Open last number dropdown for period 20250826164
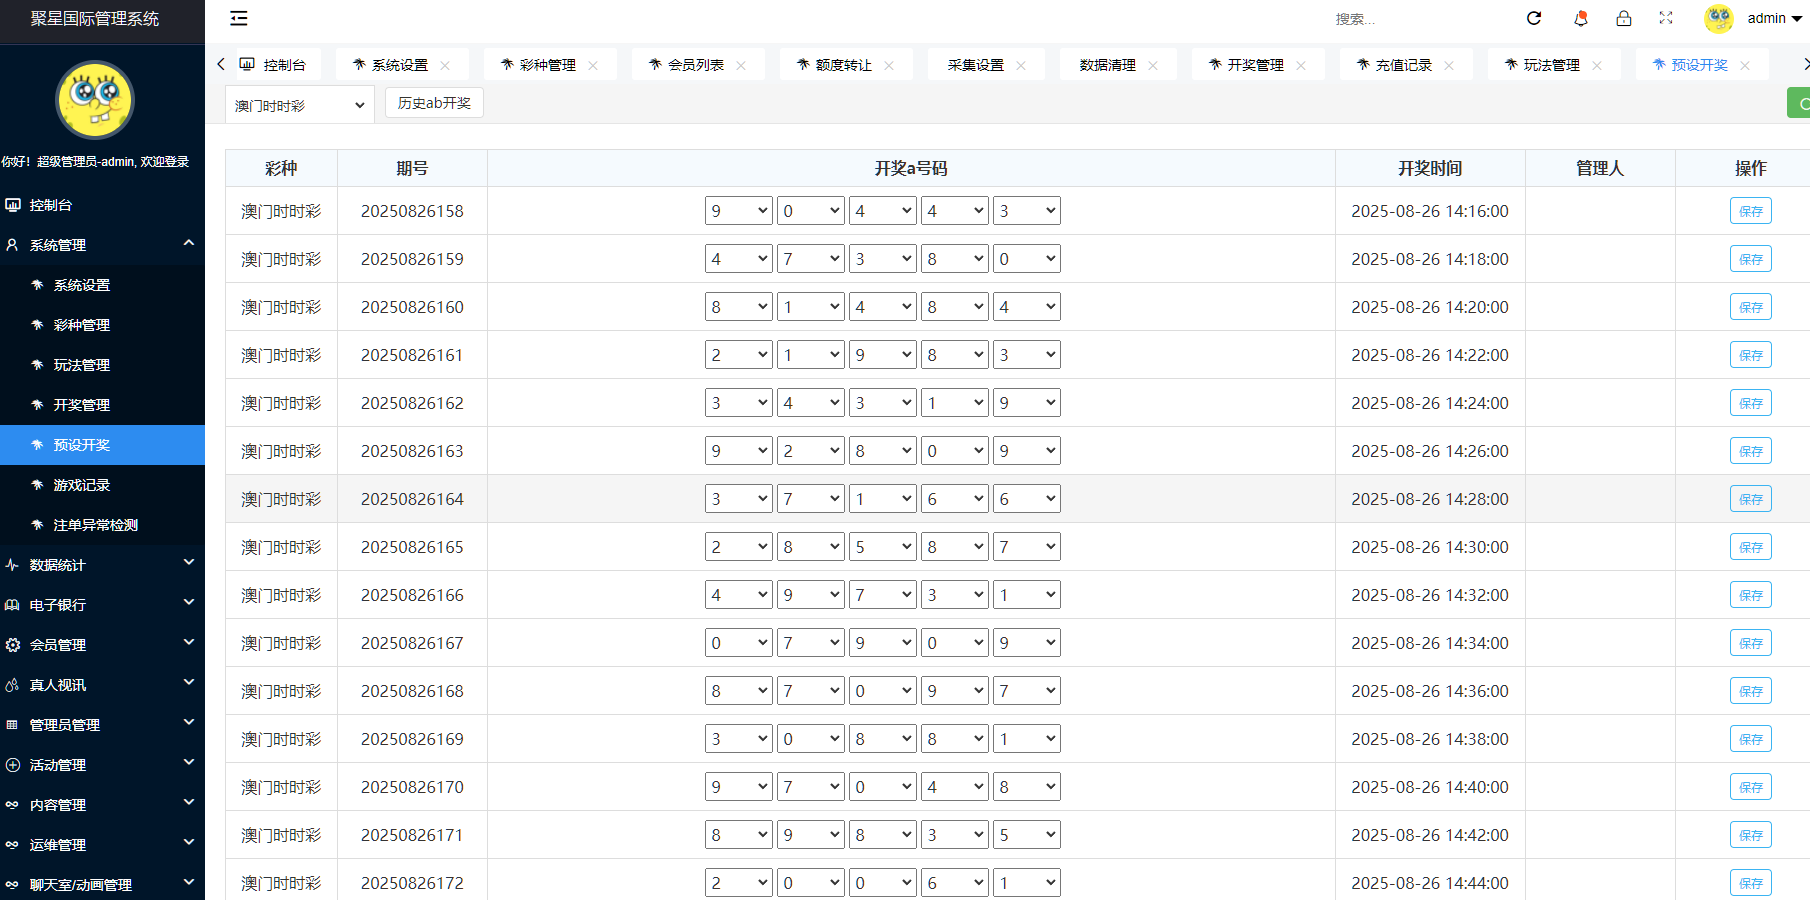Screen dimensions: 1810x900 [x=1026, y=499]
